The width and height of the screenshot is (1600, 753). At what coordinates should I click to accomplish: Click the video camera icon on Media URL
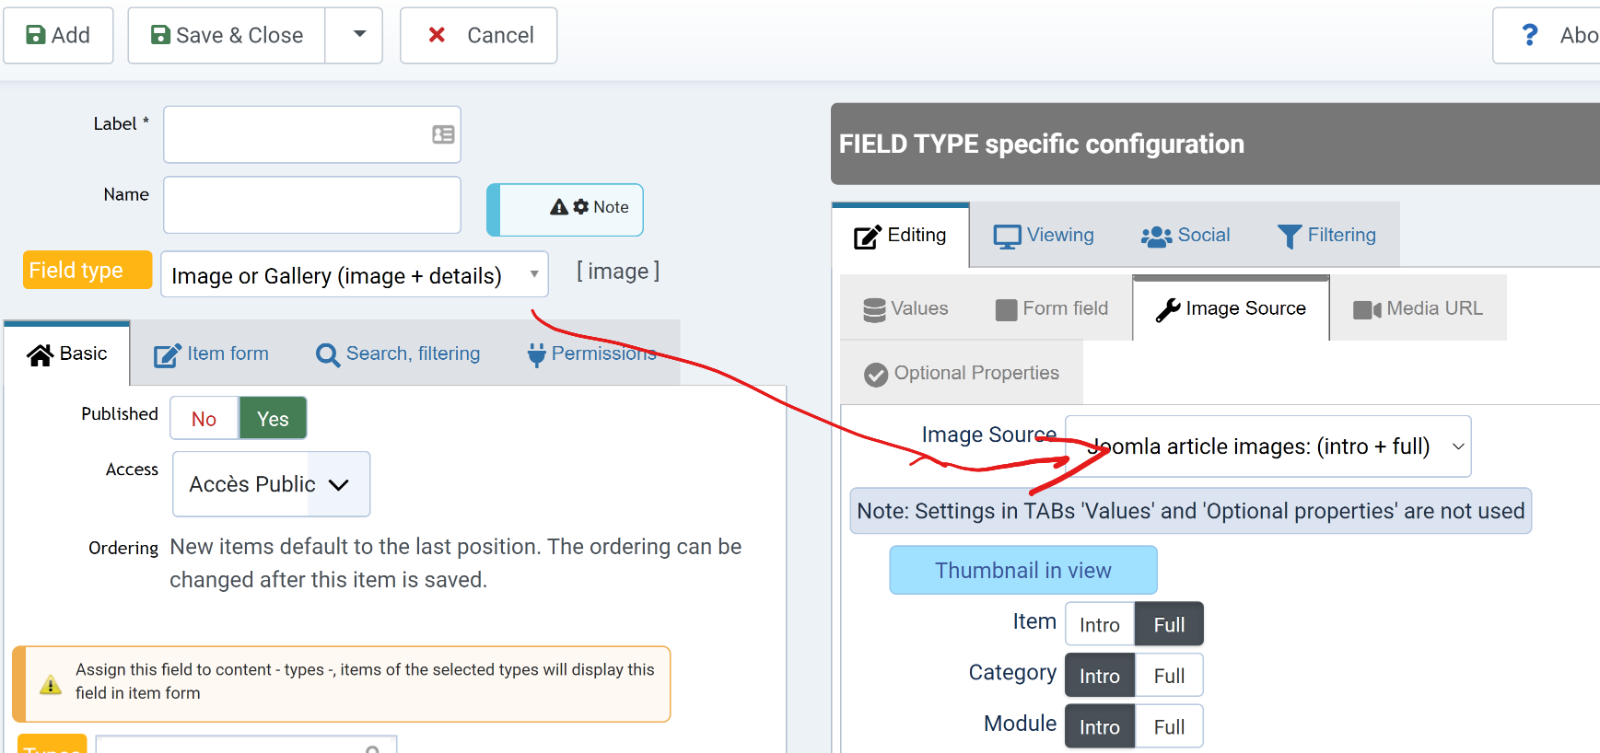coord(1366,310)
